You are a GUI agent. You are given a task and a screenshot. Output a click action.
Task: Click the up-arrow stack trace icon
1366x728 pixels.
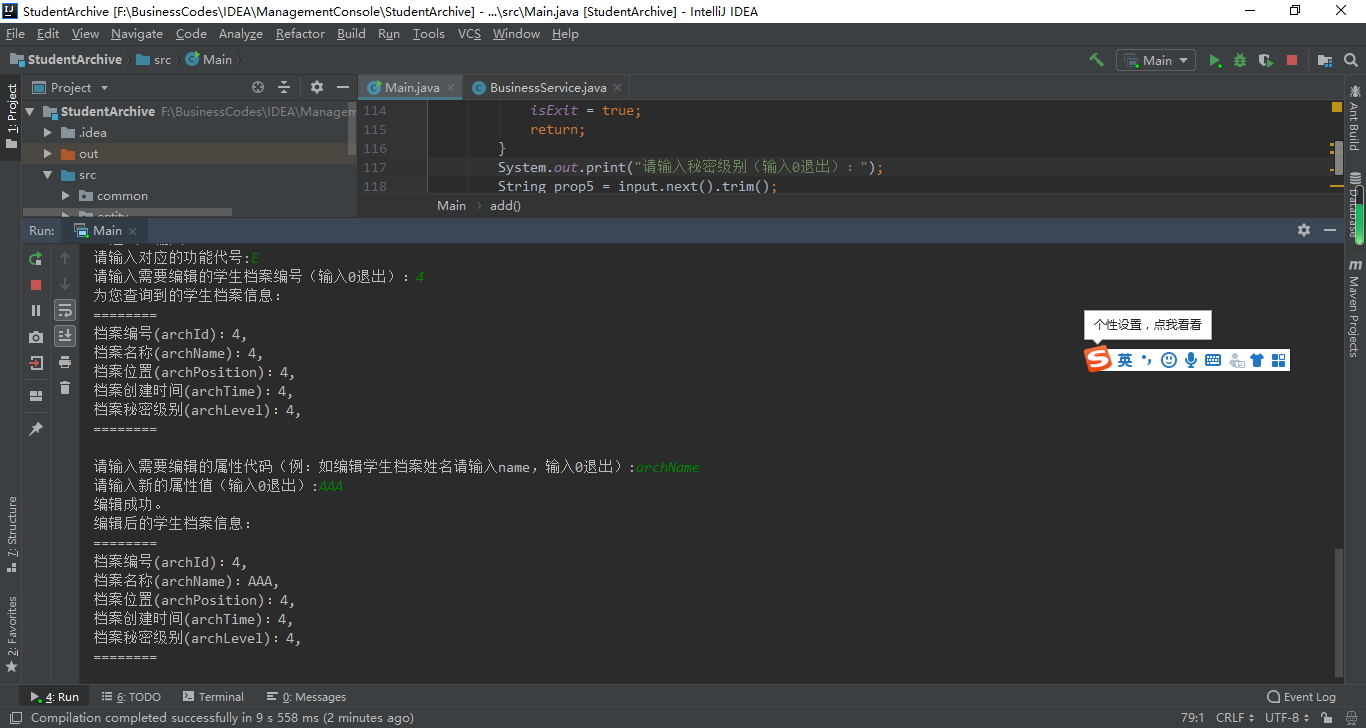tap(65, 258)
